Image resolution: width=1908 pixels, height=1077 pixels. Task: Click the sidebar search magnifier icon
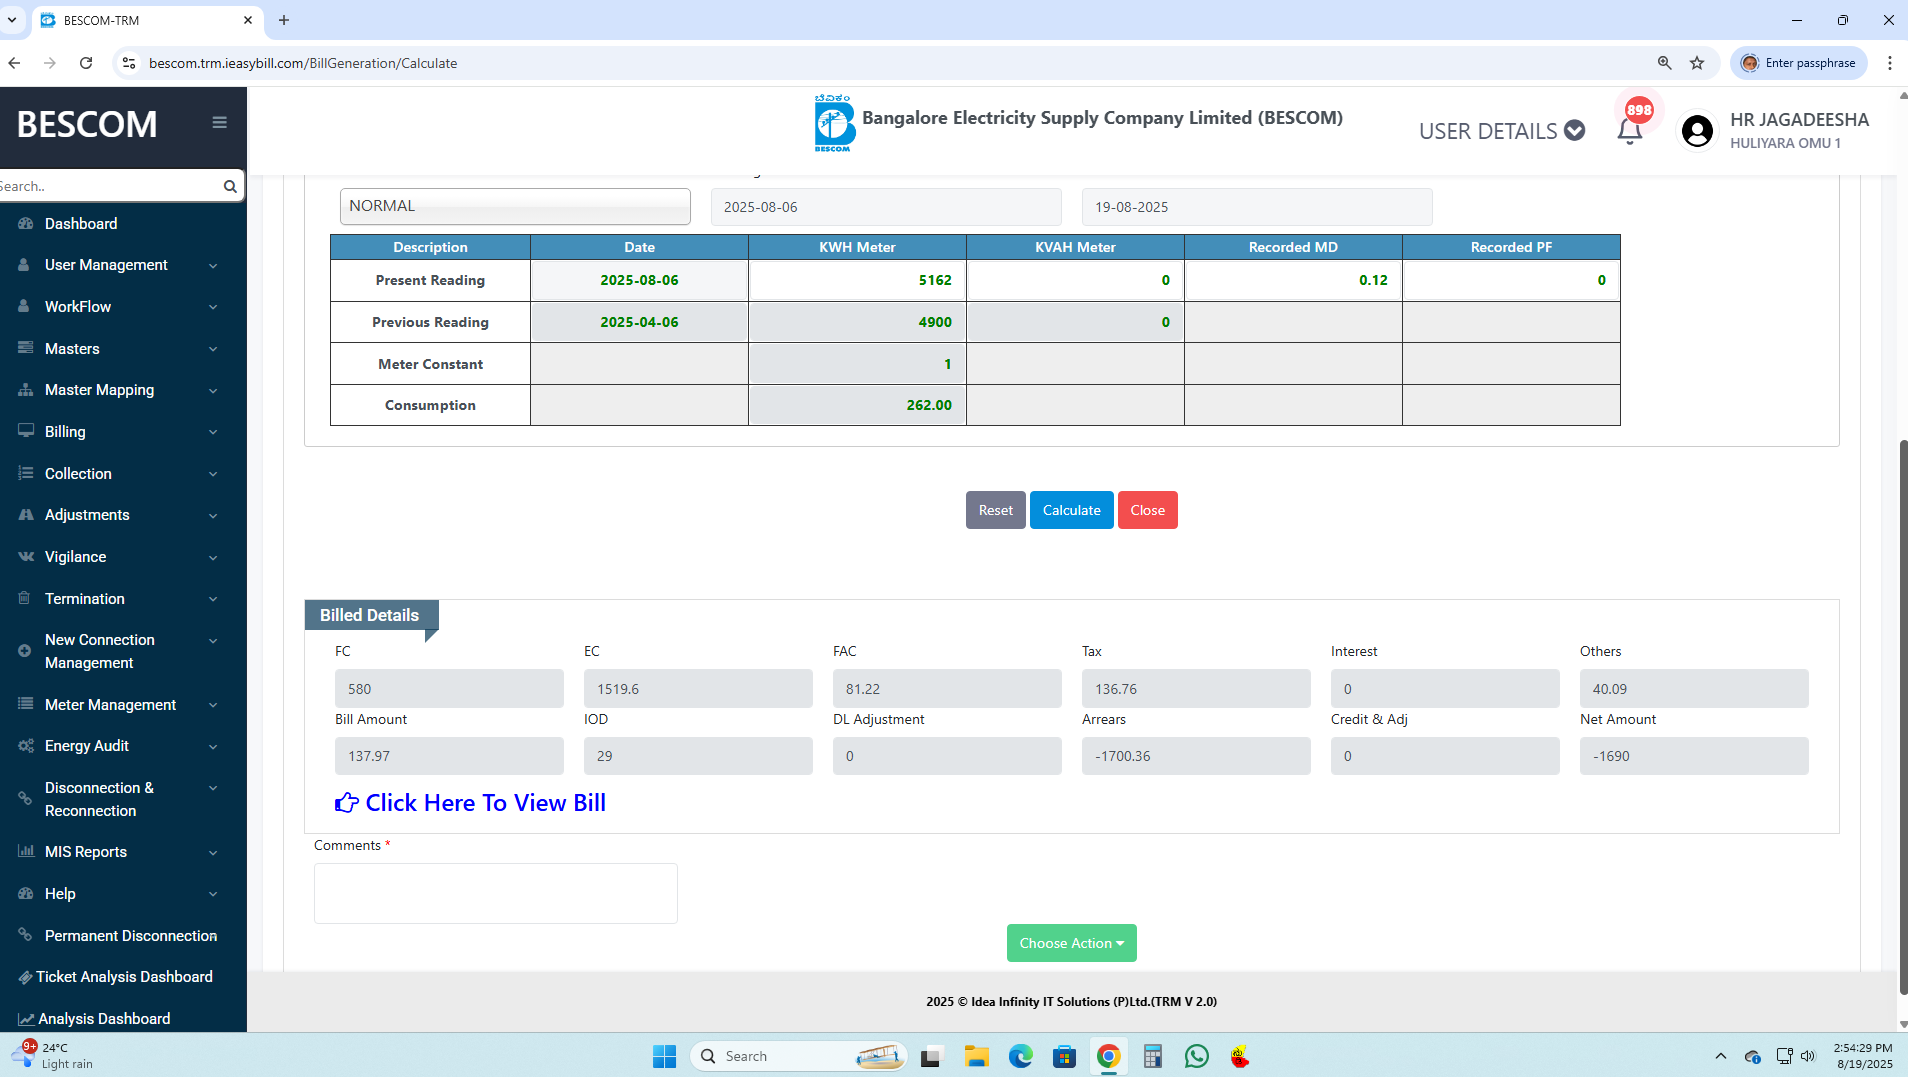pos(230,186)
